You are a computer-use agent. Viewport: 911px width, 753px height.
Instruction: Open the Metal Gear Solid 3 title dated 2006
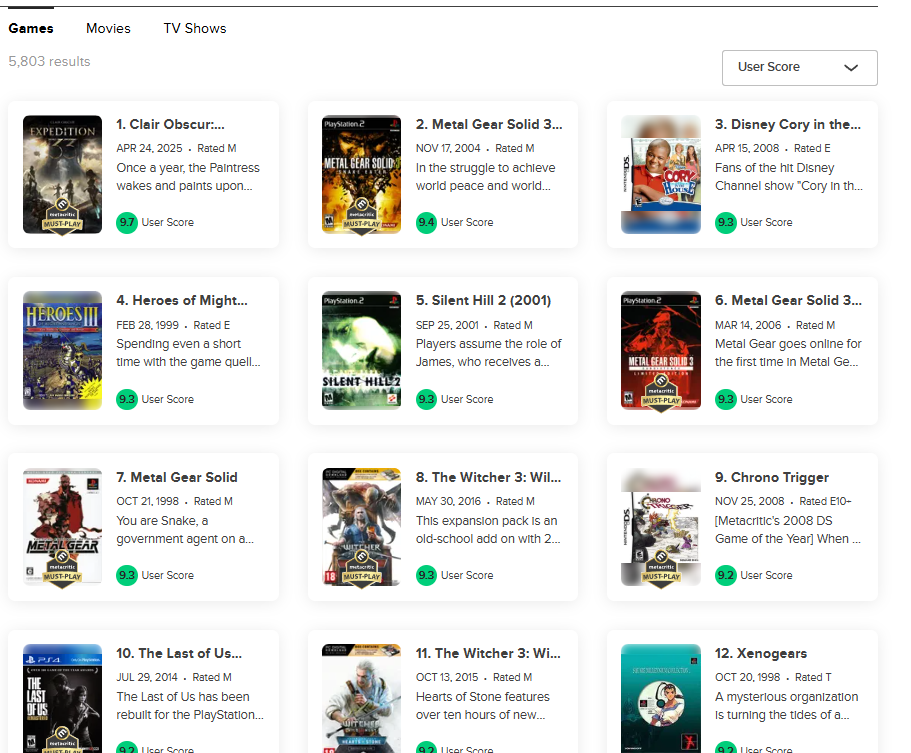tap(788, 300)
